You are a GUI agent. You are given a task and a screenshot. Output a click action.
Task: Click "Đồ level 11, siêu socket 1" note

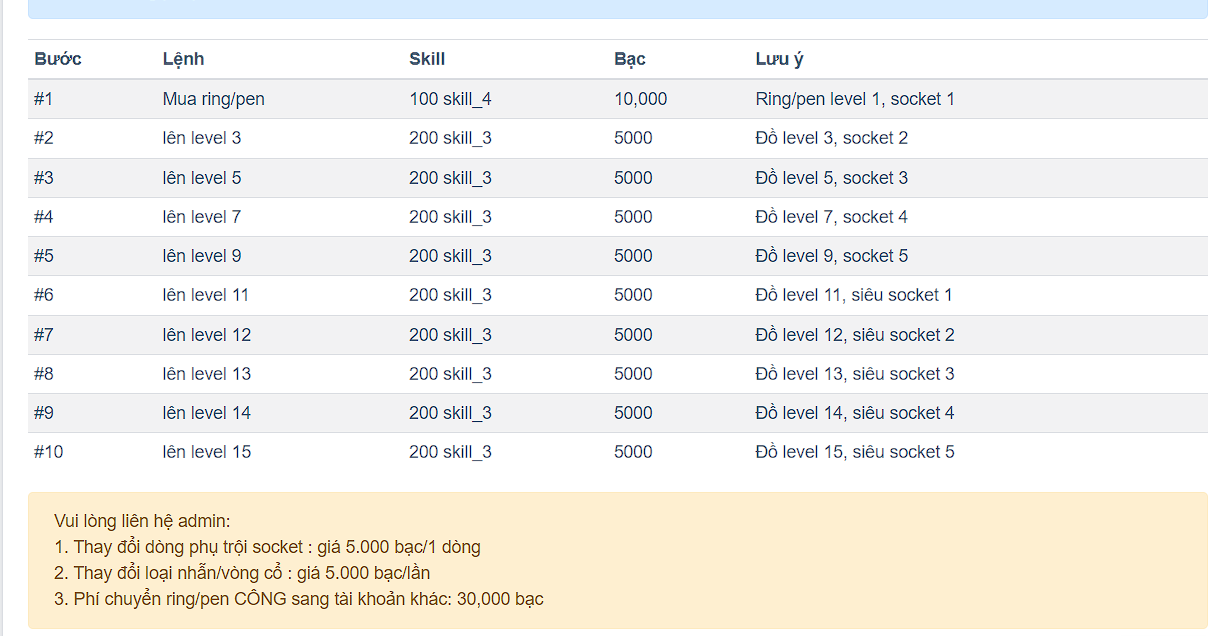(853, 295)
